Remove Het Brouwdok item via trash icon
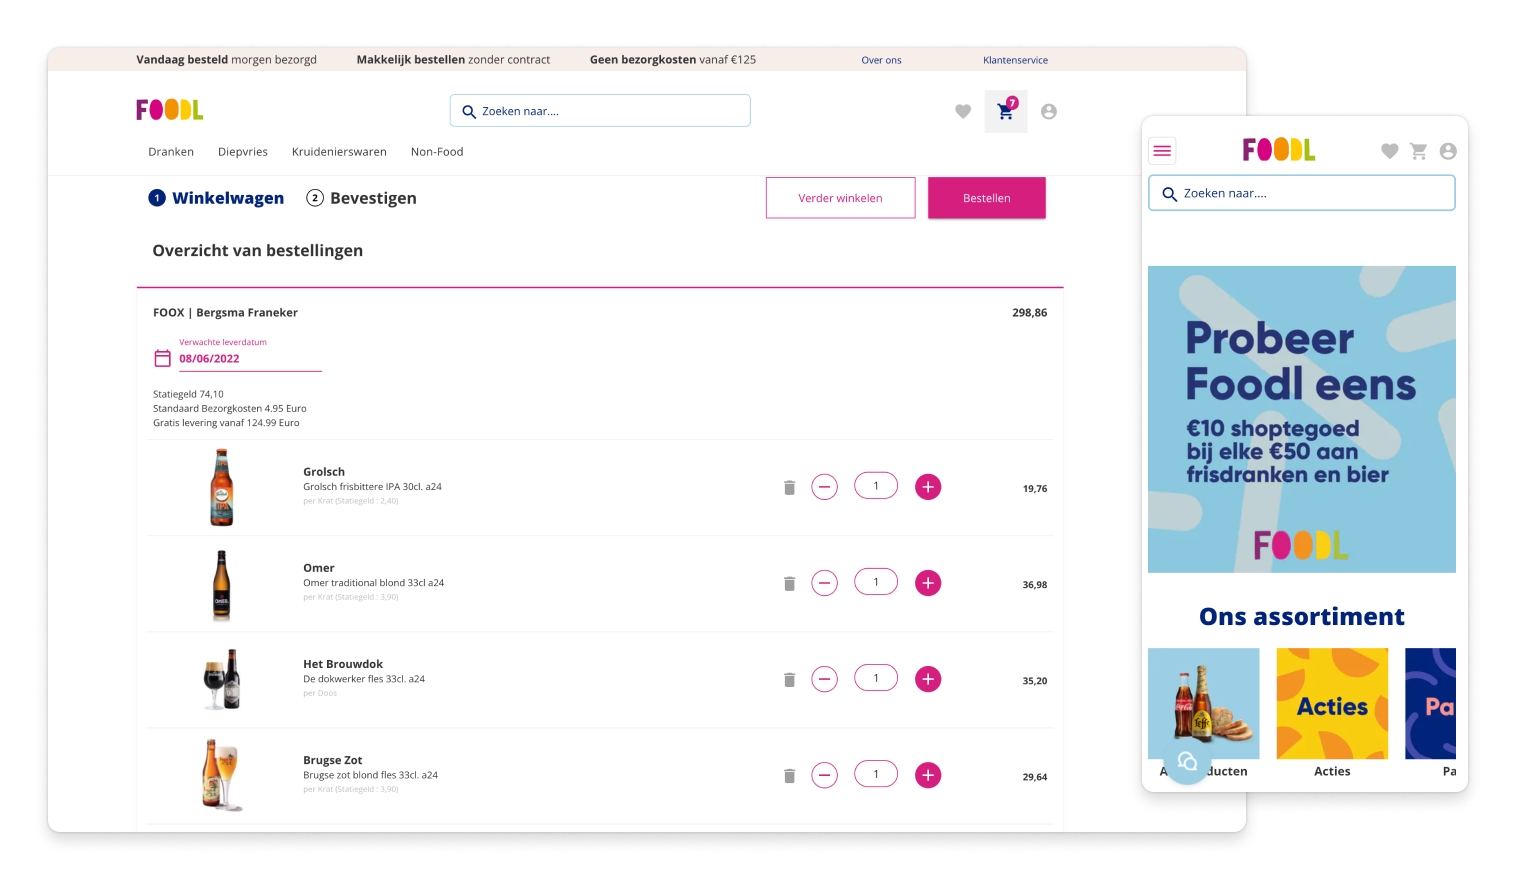Viewport: 1516px width, 880px height. pos(789,679)
